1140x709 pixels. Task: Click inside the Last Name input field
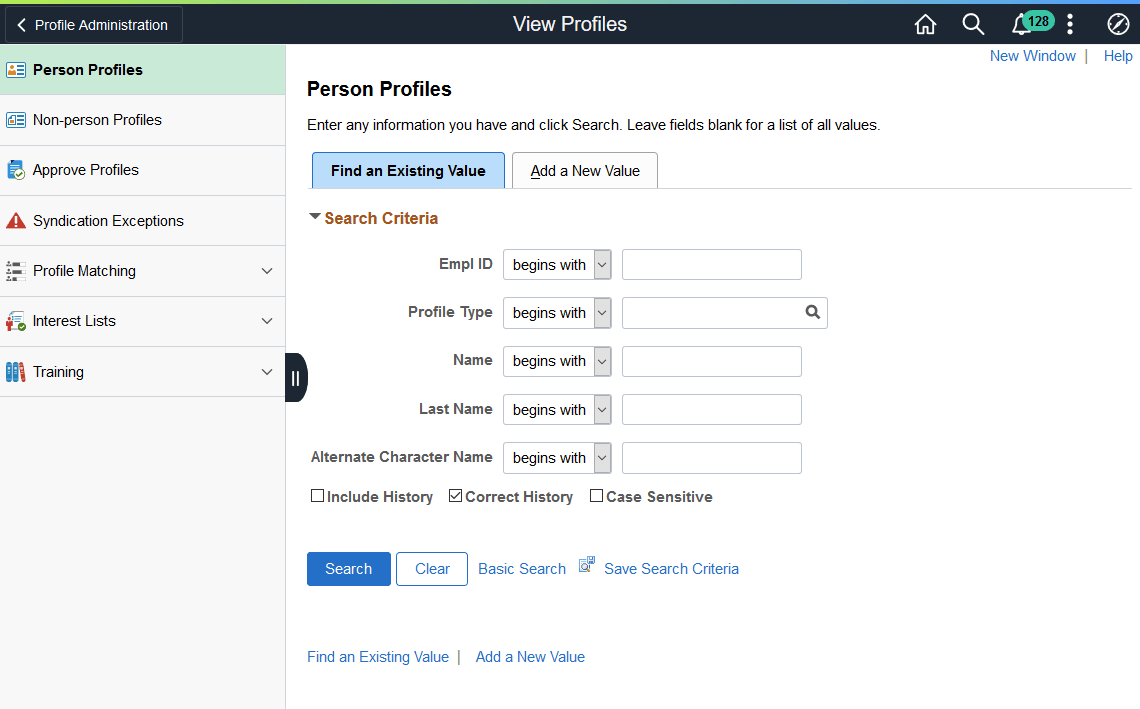(x=711, y=409)
